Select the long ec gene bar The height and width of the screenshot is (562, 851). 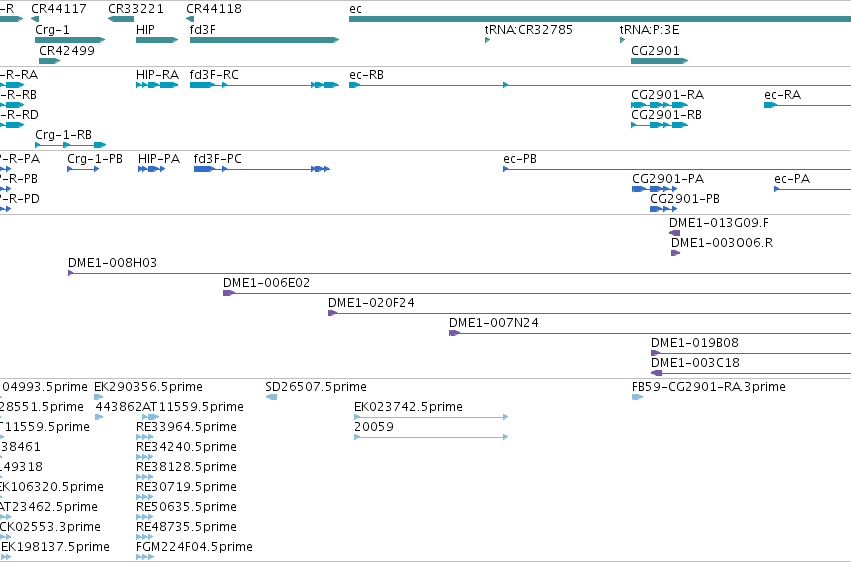(600, 19)
